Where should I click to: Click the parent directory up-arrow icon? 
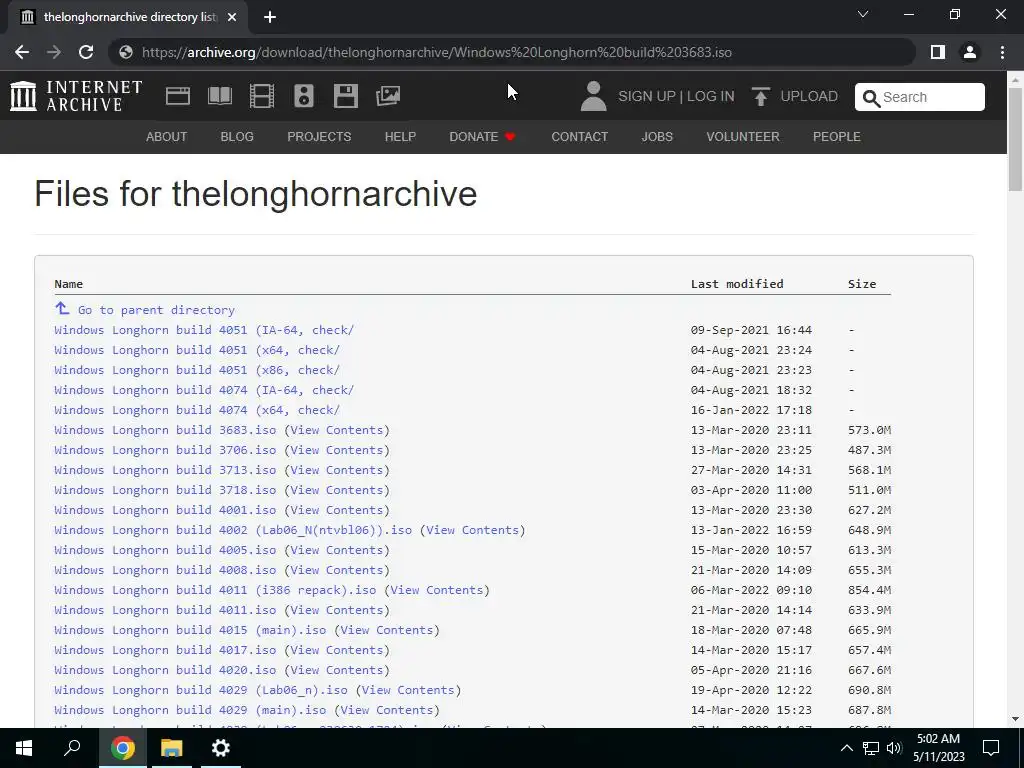62,308
